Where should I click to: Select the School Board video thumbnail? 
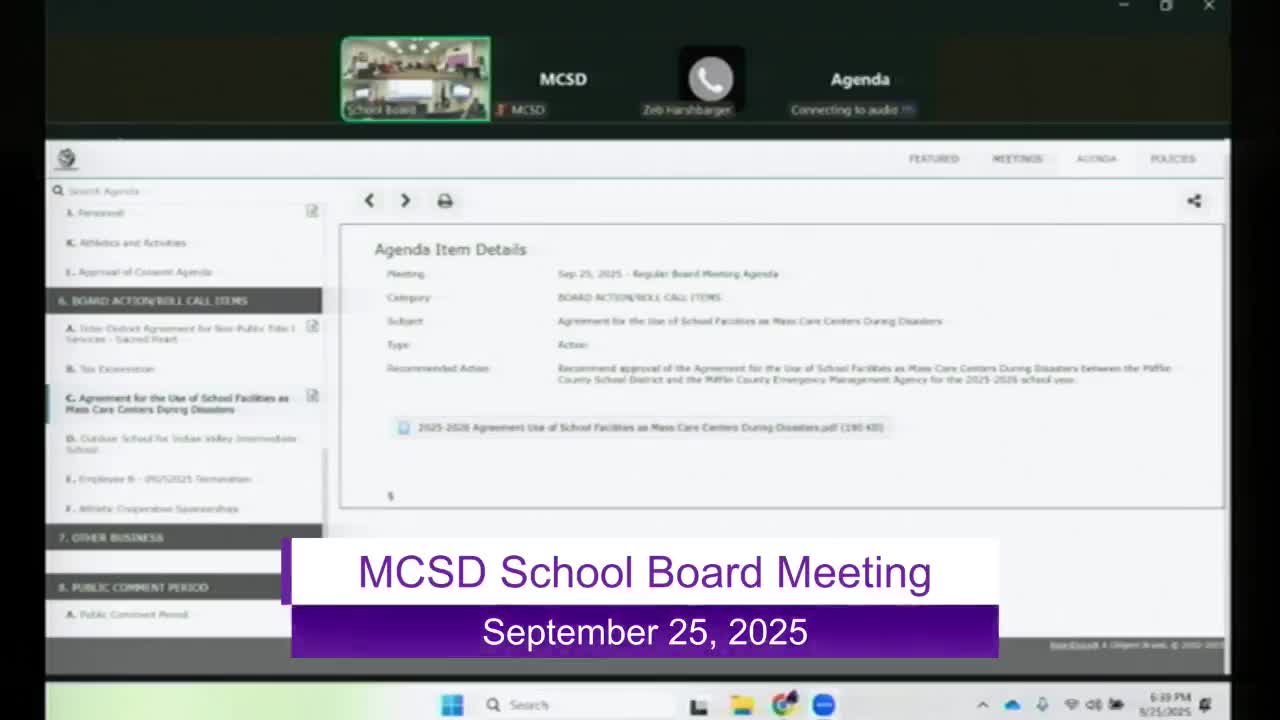(x=416, y=79)
